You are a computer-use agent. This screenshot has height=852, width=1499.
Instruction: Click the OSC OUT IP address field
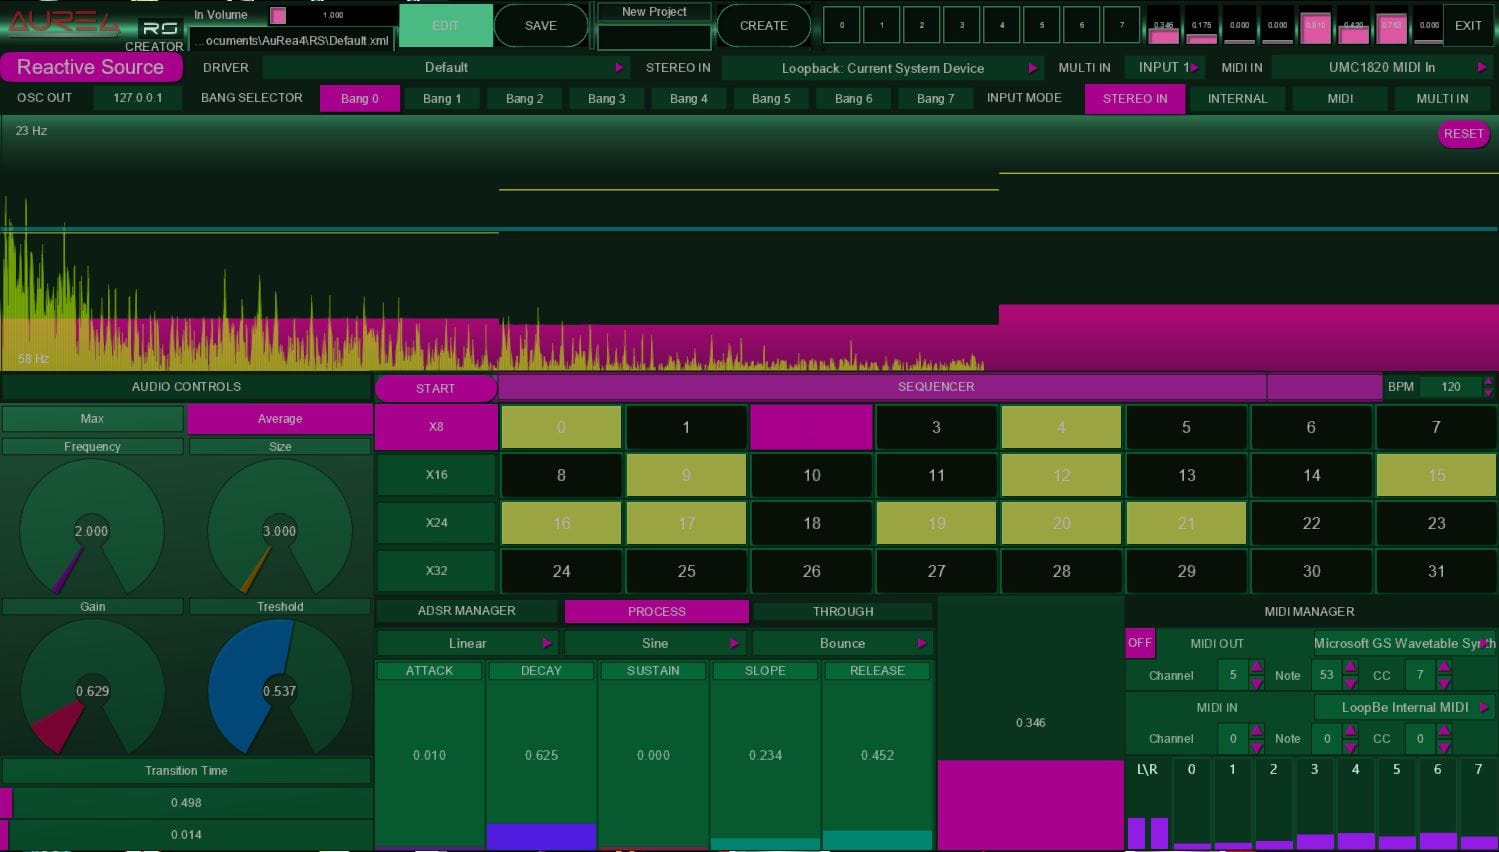(138, 98)
